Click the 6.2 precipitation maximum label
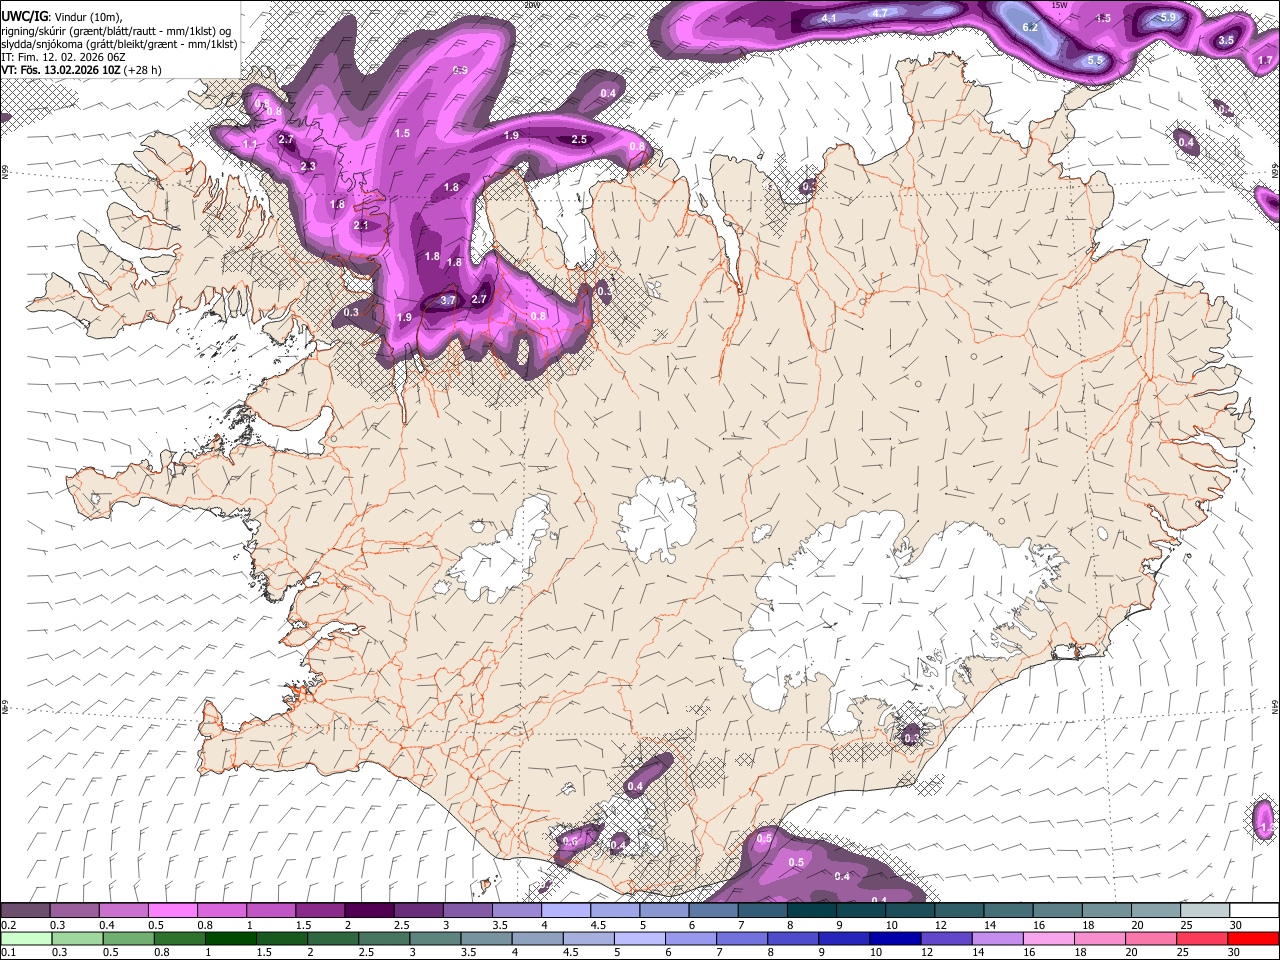Image resolution: width=1280 pixels, height=960 pixels. 1030,27
